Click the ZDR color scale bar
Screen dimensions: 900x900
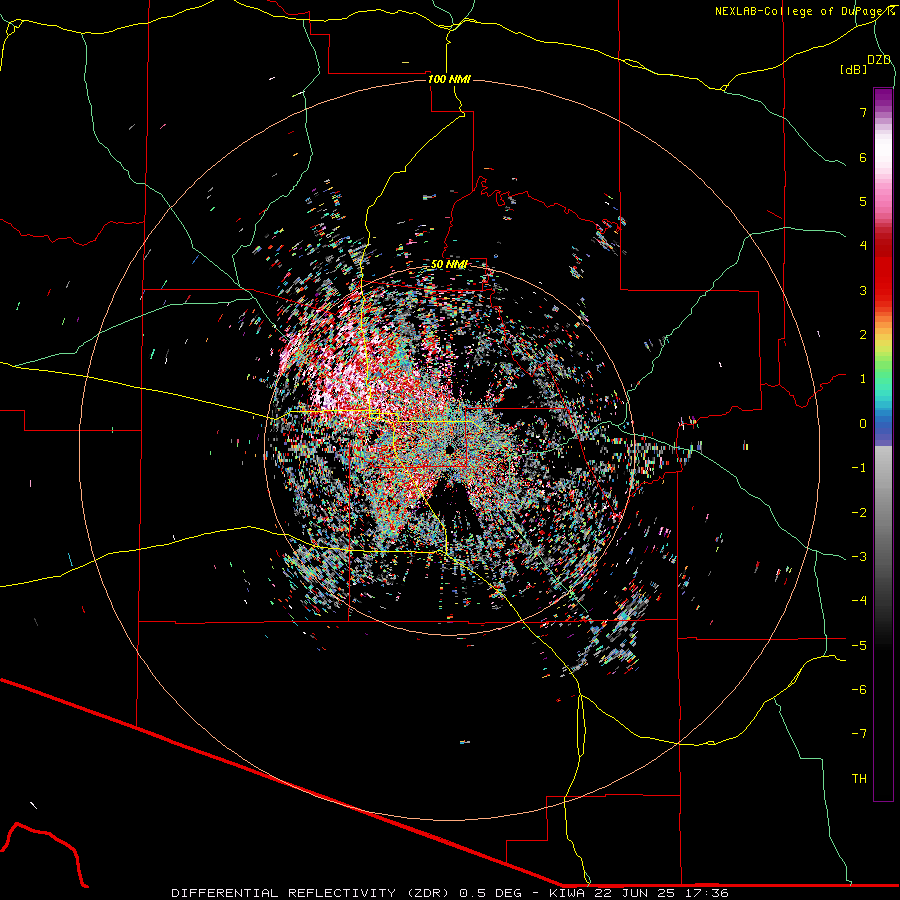[x=883, y=444]
